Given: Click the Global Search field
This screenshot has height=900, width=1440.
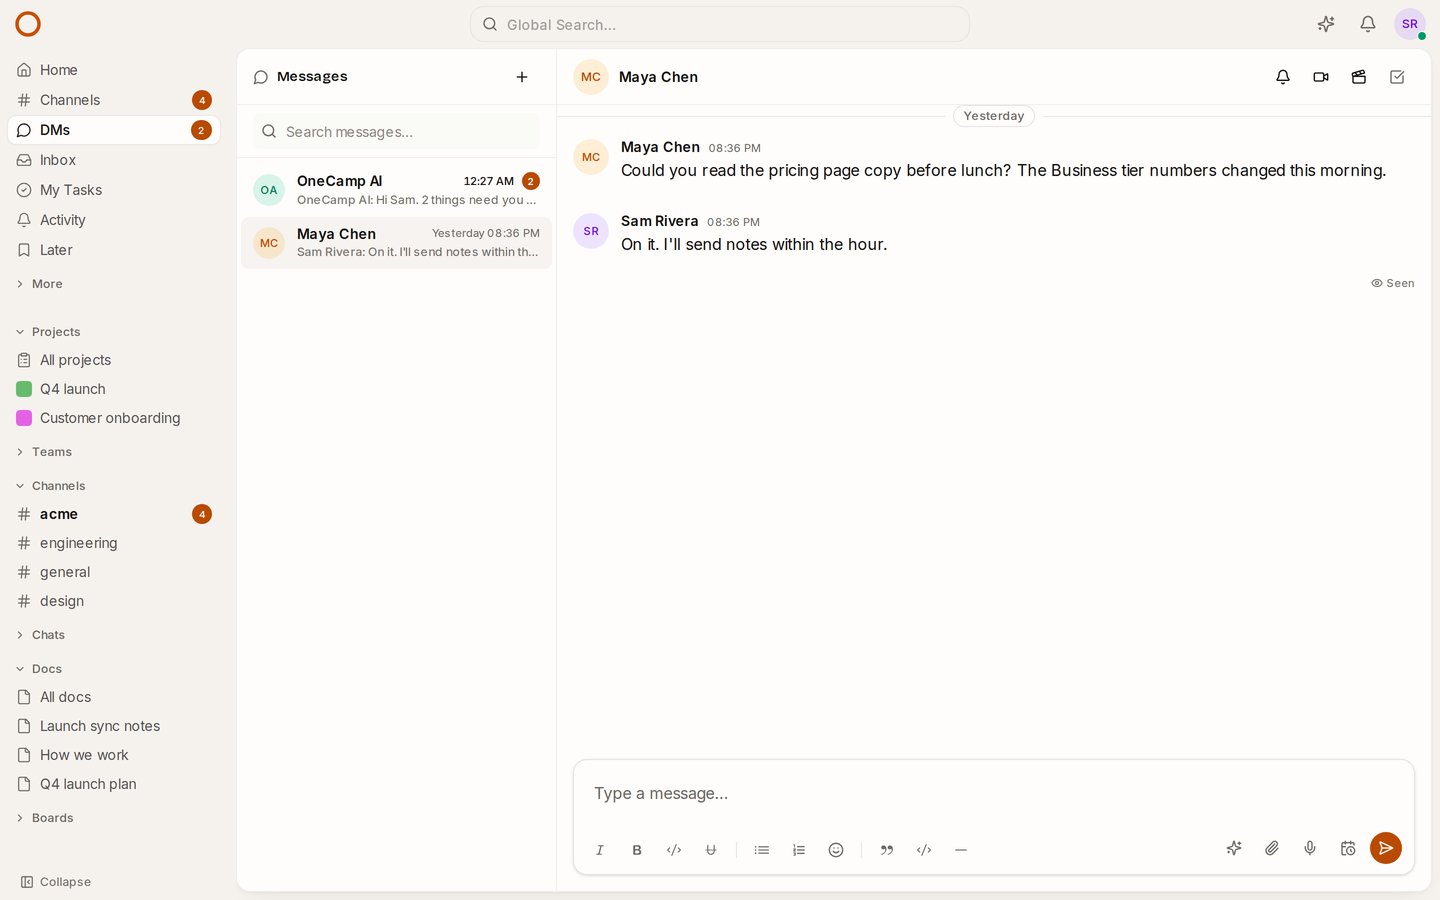Looking at the screenshot, I should 720,24.
